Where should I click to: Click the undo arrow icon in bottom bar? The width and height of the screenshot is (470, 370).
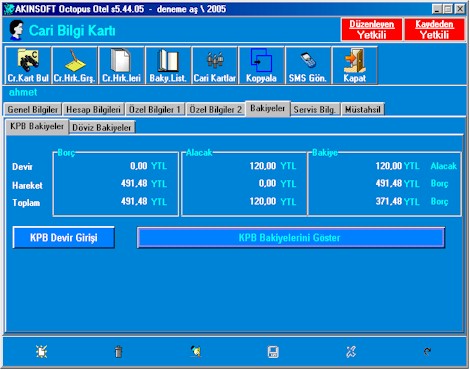(x=428, y=351)
